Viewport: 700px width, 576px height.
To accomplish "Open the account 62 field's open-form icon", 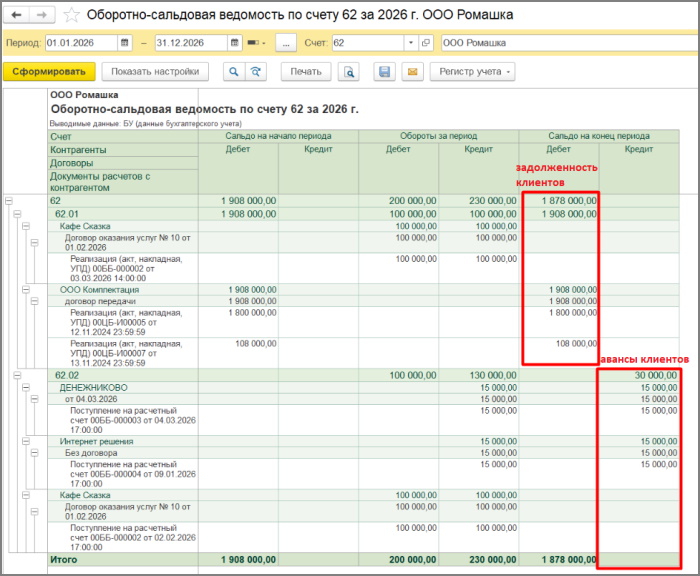I will 426,44.
